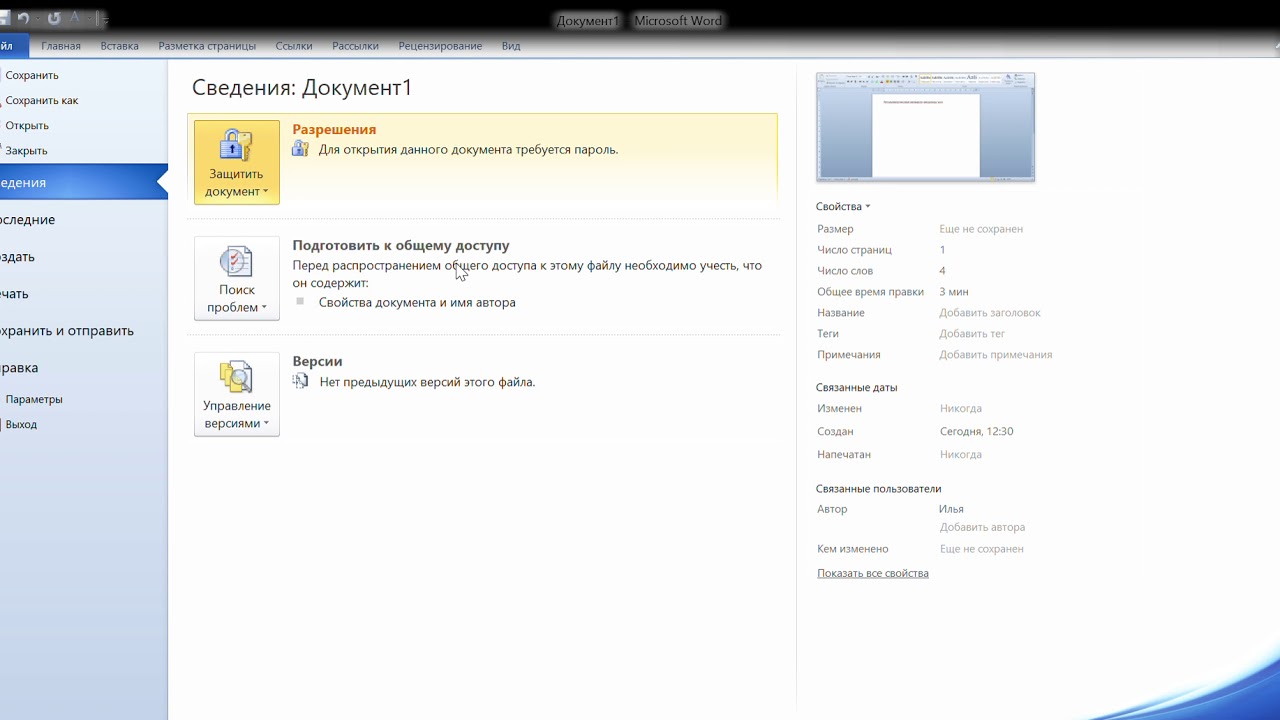Click the letter A icon in the title bar
This screenshot has height=720, width=1280.
click(75, 18)
